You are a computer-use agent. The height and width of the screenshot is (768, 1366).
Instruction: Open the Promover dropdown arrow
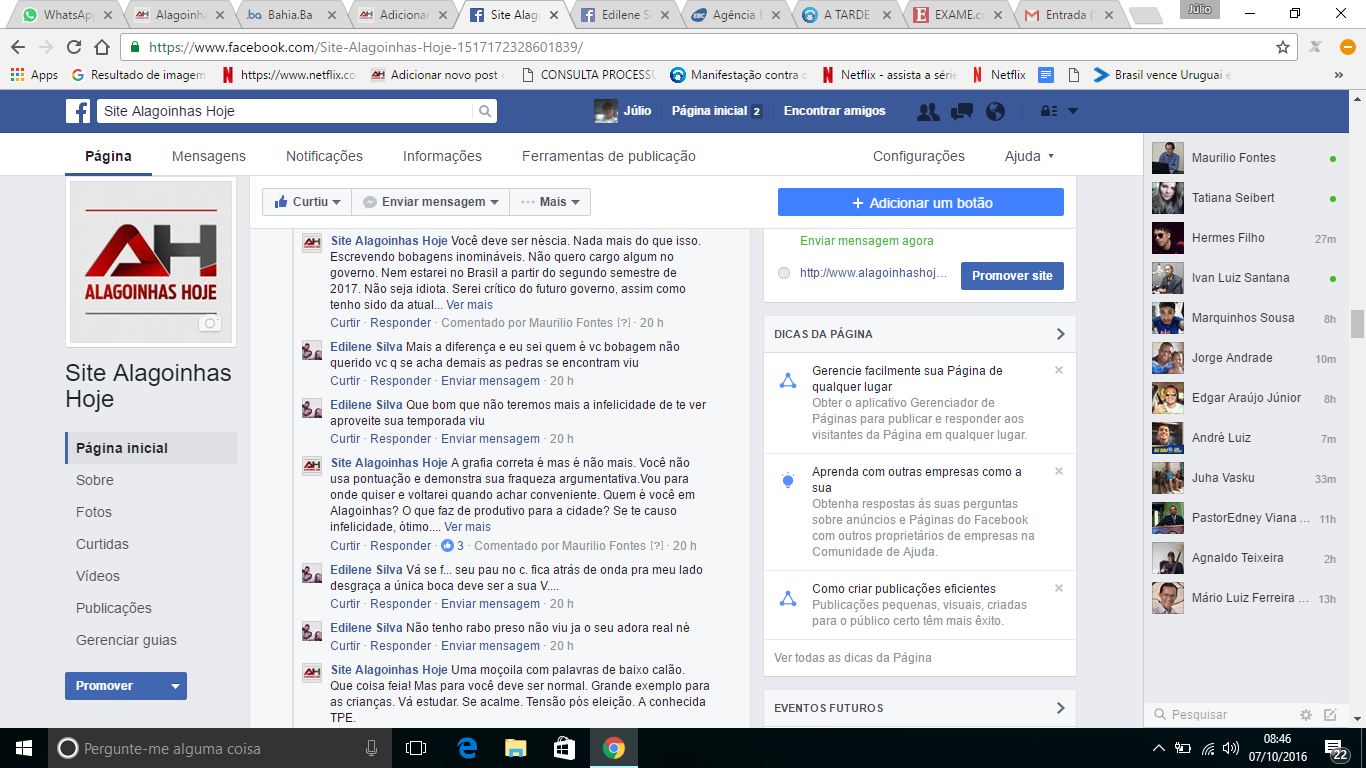click(x=175, y=686)
